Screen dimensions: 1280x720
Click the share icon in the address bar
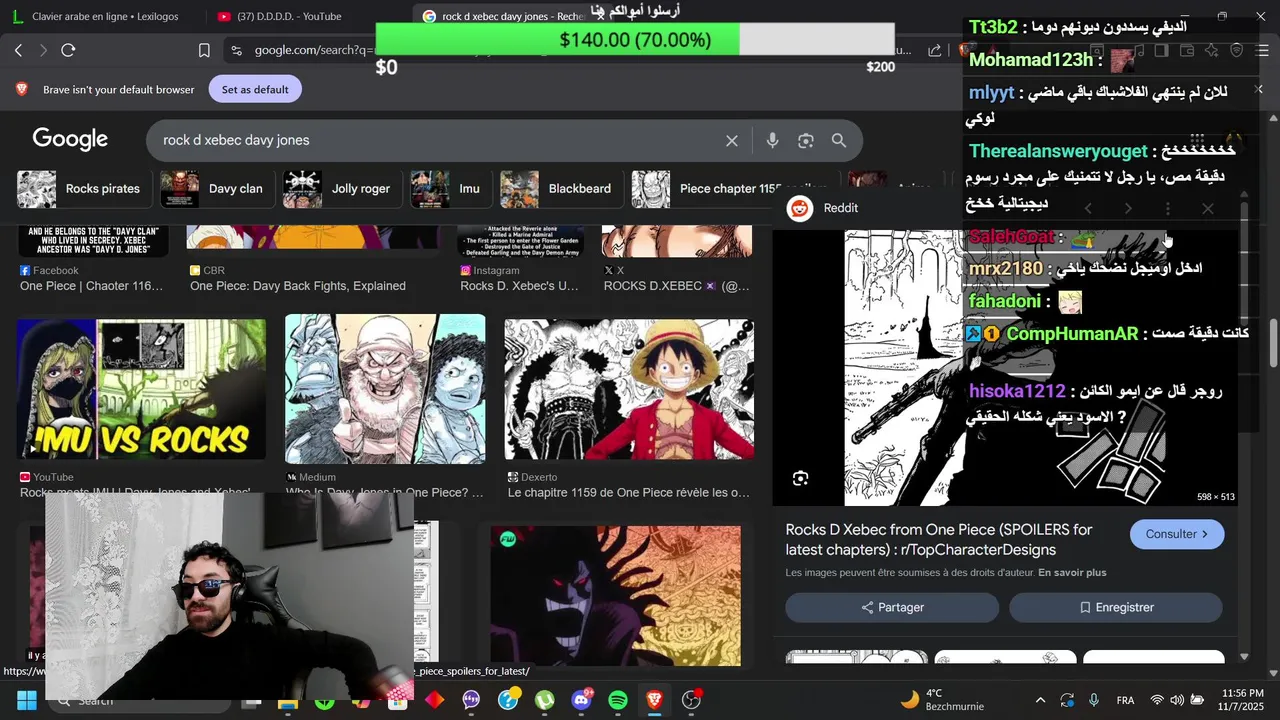tap(935, 50)
